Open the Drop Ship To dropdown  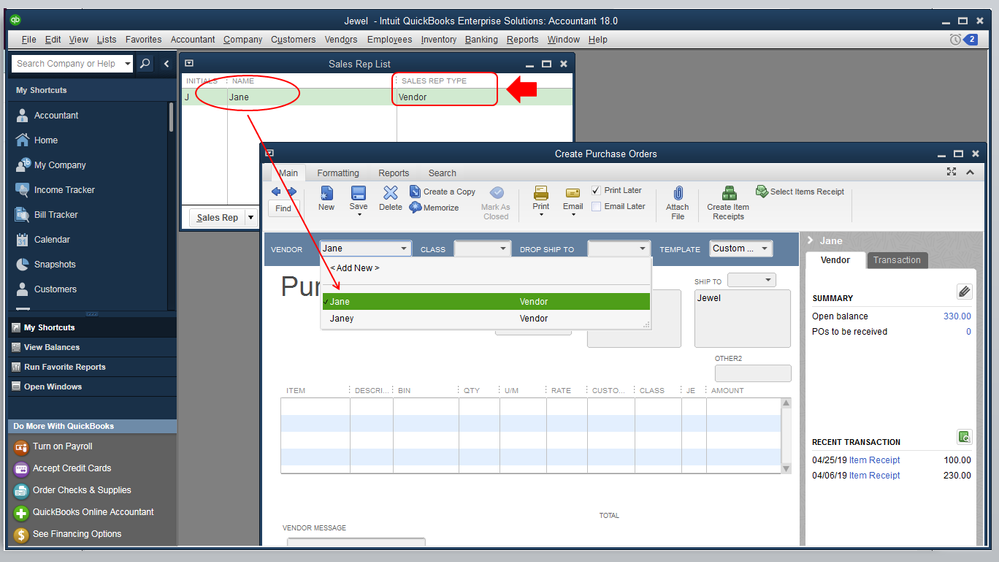point(642,249)
